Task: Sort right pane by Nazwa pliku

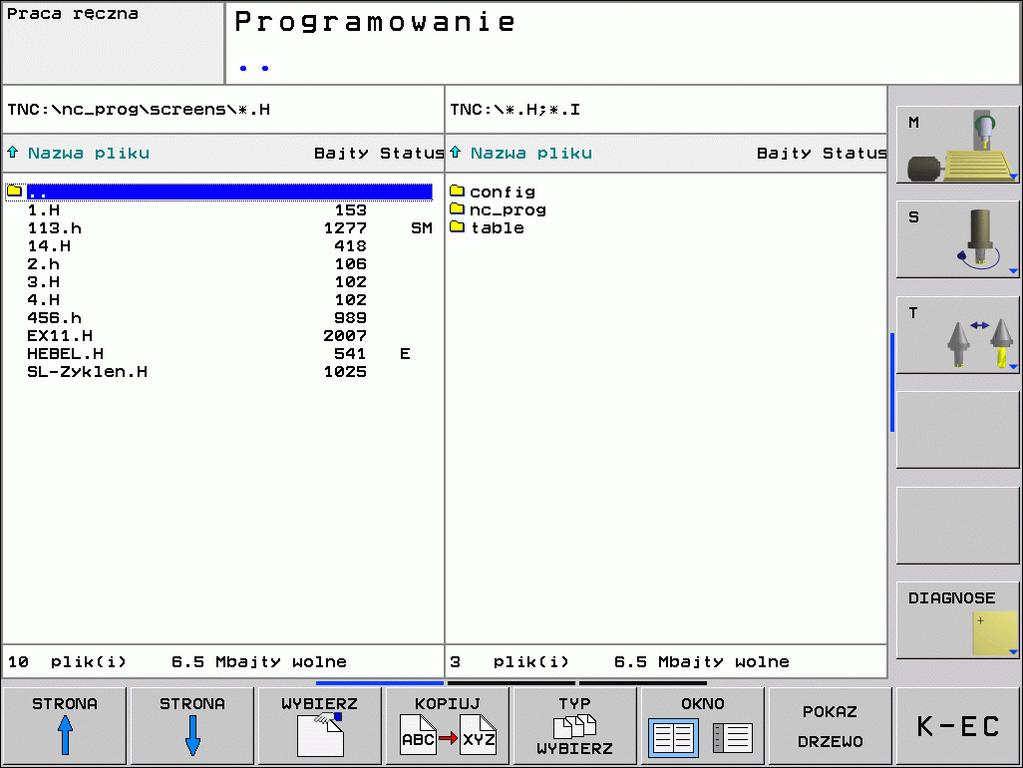Action: coord(531,153)
